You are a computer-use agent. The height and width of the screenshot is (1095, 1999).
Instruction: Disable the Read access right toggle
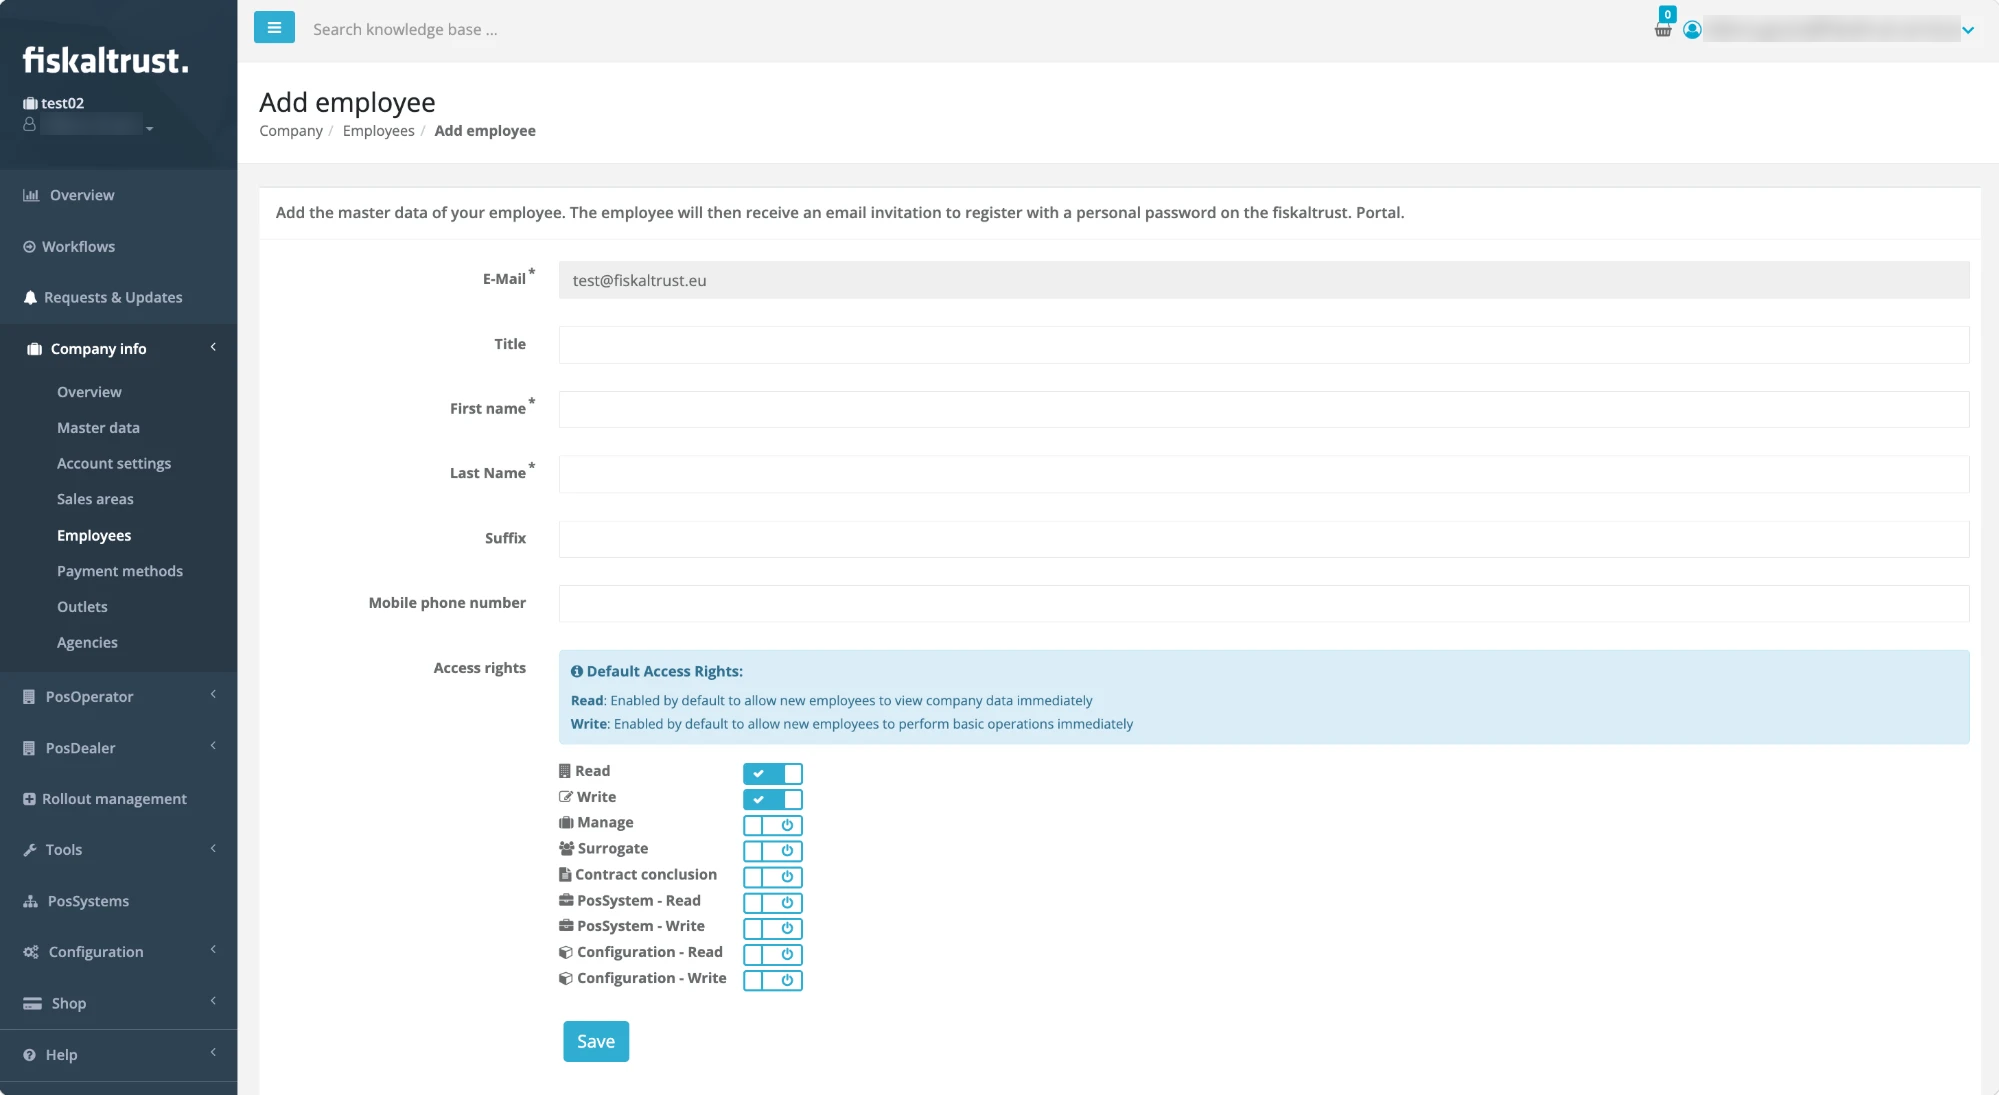772,773
